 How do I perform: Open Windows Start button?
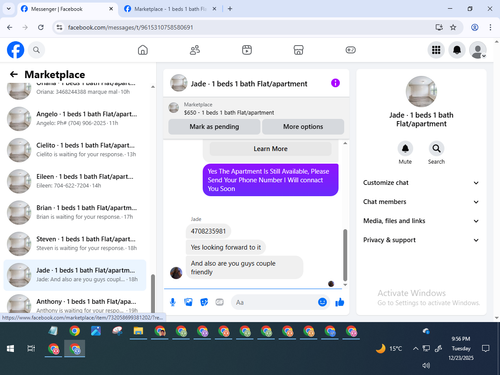coord(10,349)
